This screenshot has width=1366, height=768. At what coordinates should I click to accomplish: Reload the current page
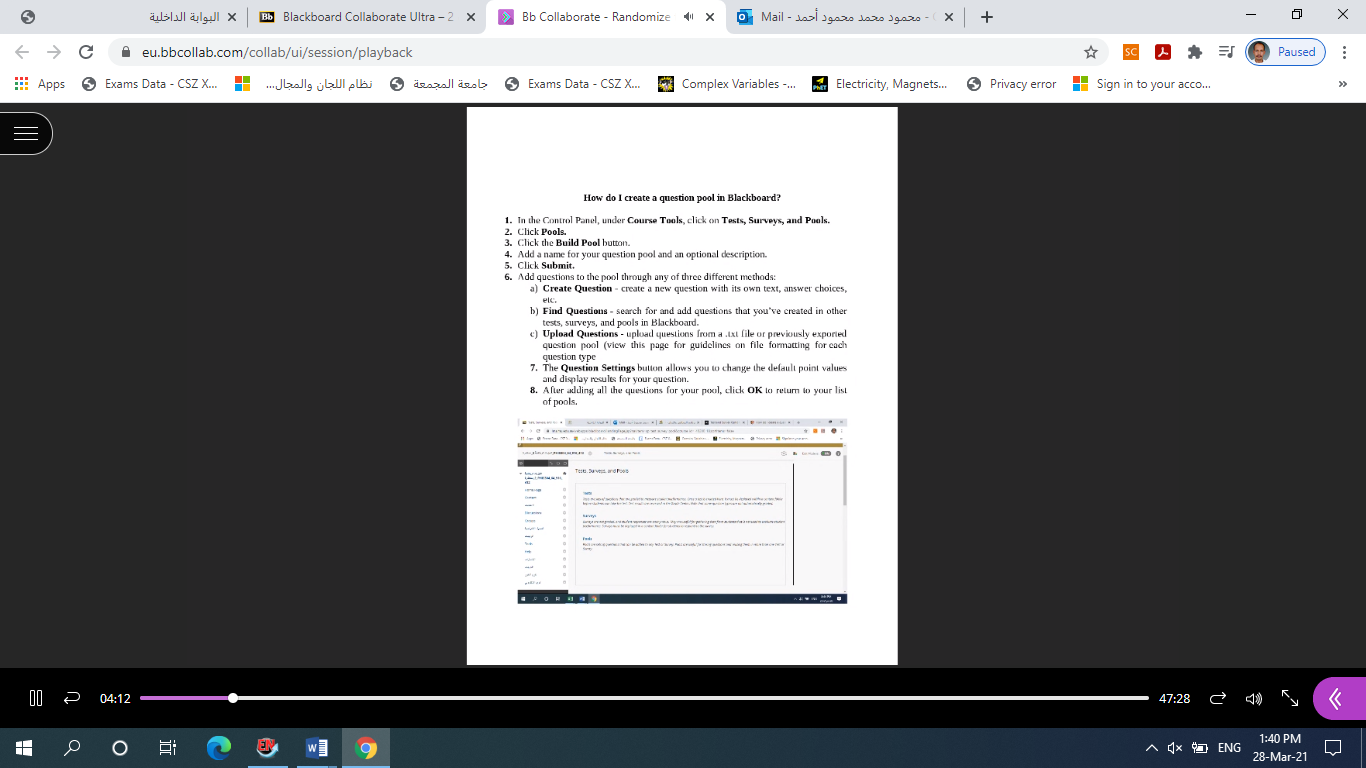[86, 52]
